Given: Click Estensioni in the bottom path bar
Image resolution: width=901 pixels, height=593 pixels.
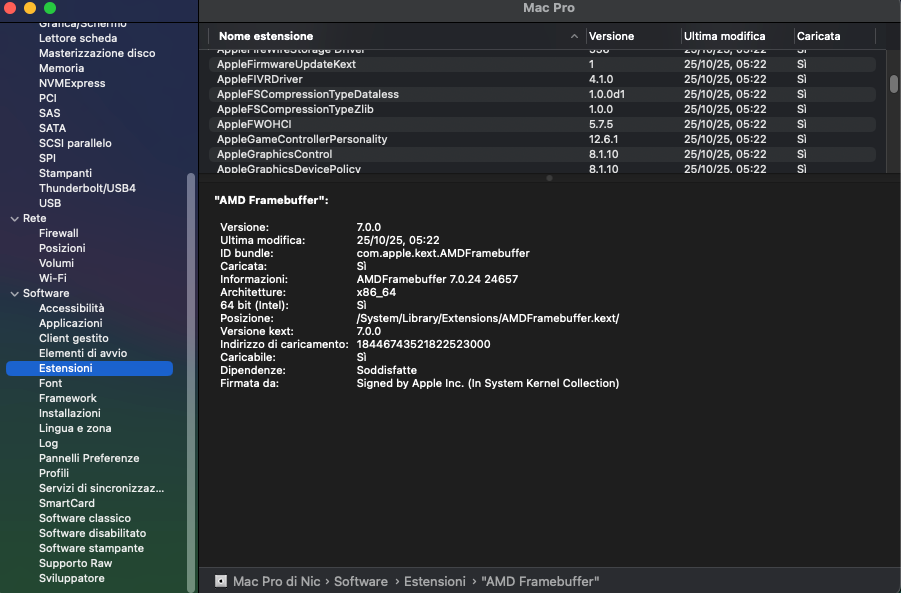Looking at the screenshot, I should [434, 581].
